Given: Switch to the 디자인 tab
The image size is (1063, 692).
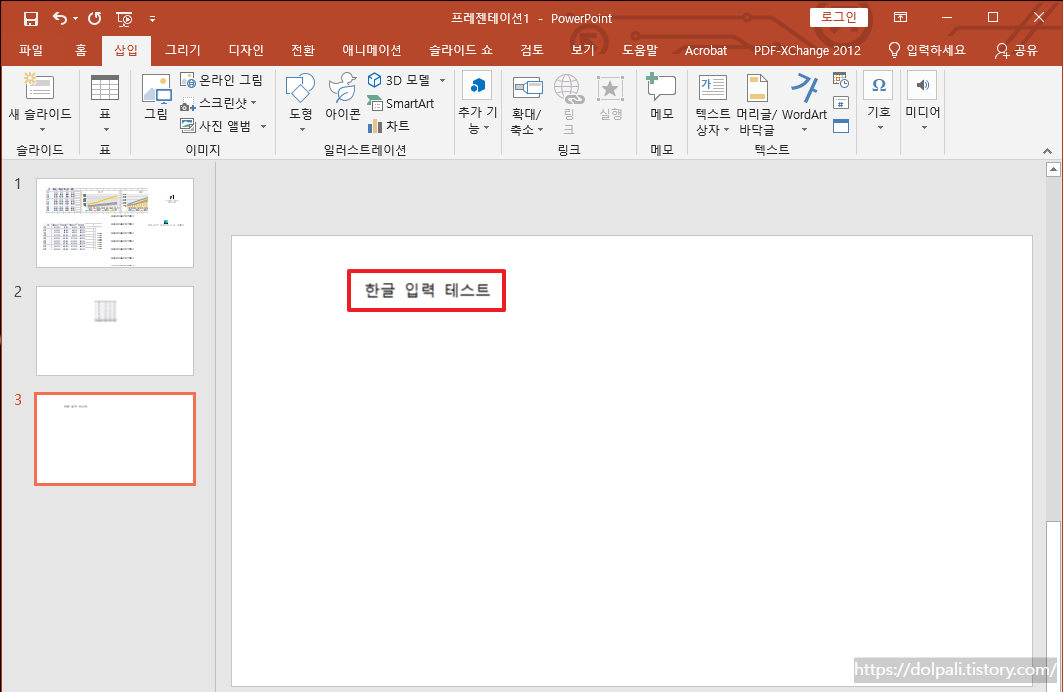Looking at the screenshot, I should [x=246, y=50].
